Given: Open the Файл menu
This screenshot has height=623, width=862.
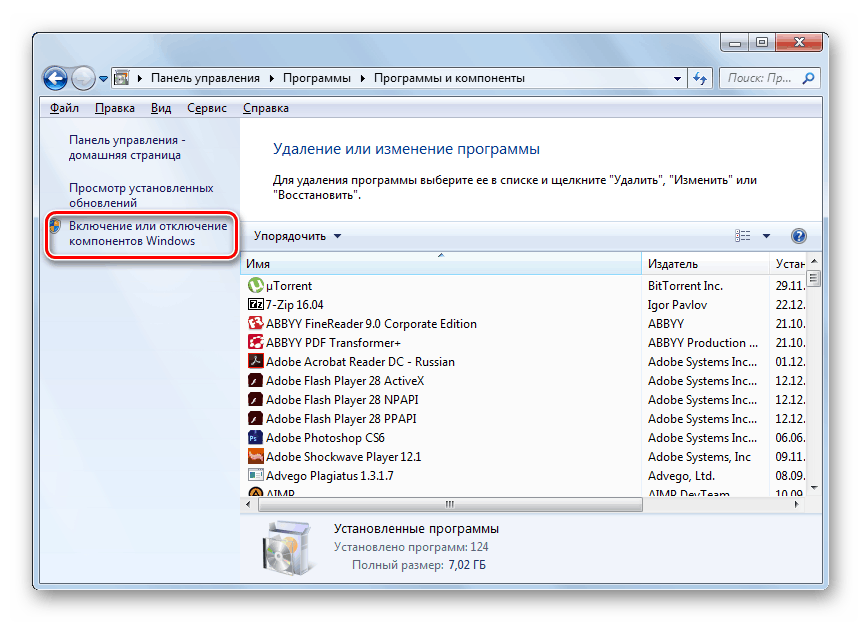Looking at the screenshot, I should [x=64, y=108].
